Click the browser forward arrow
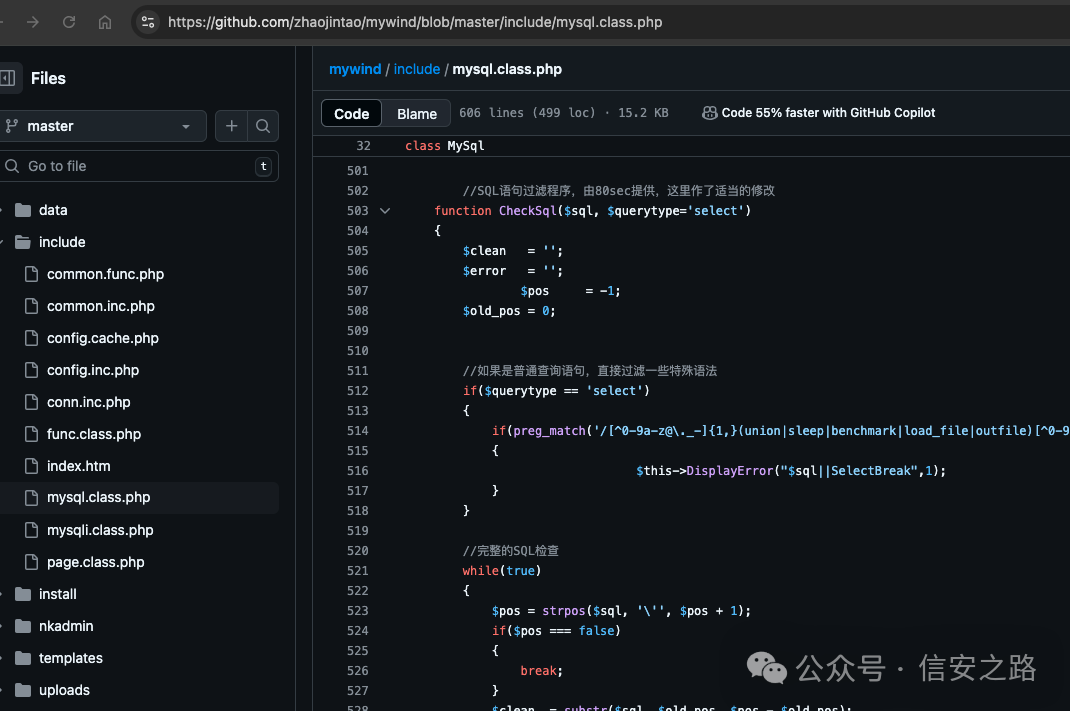Screen dimensions: 1070x711 (32, 23)
